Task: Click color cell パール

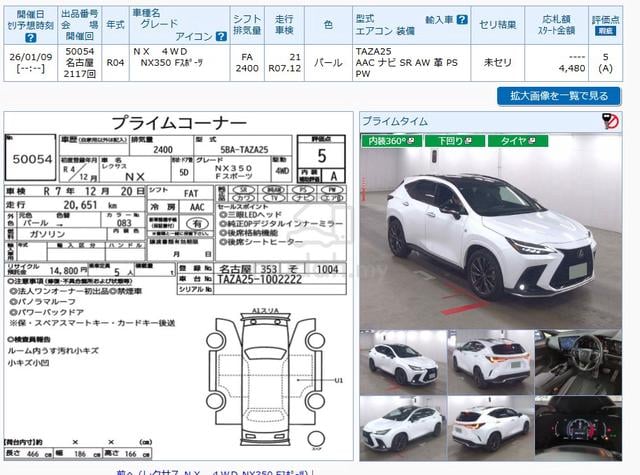Action: click(328, 63)
